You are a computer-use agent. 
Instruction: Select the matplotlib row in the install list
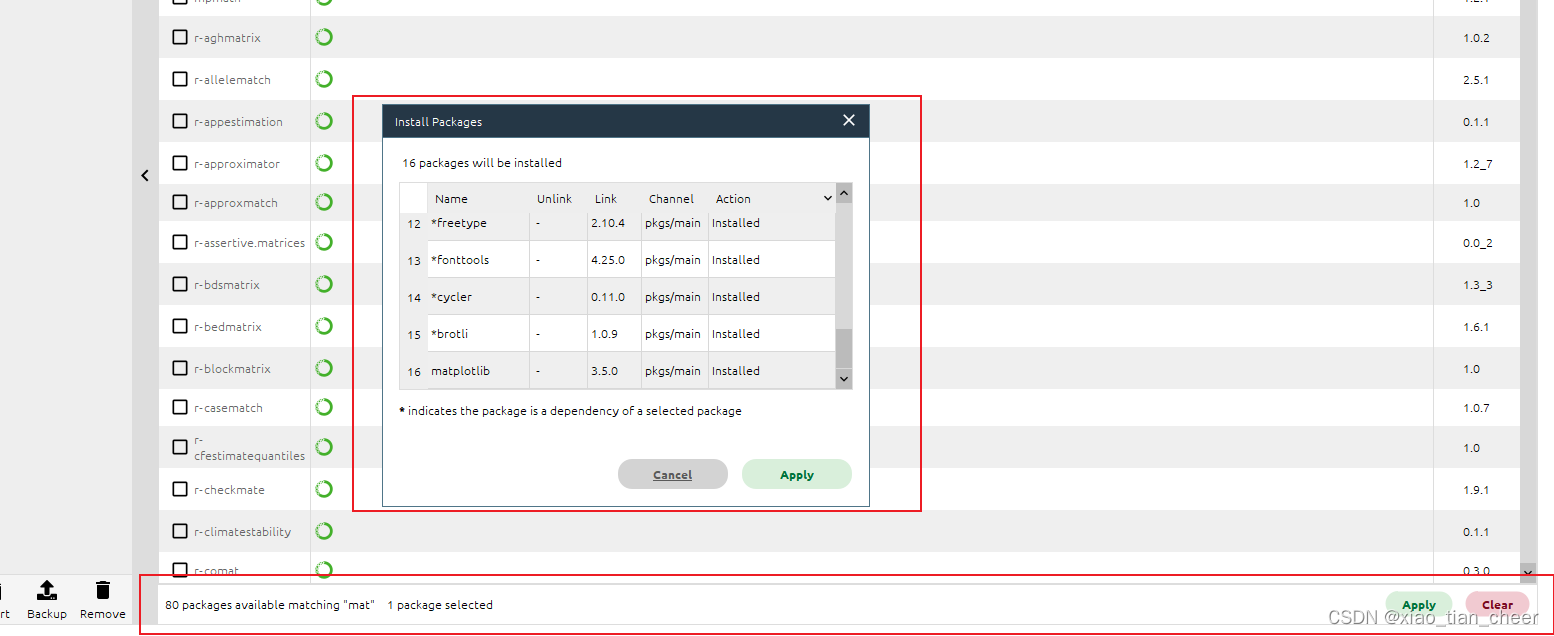[x=617, y=371]
